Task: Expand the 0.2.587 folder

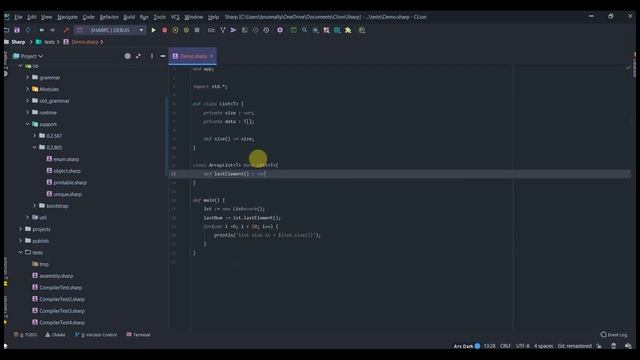Action: 35,136
